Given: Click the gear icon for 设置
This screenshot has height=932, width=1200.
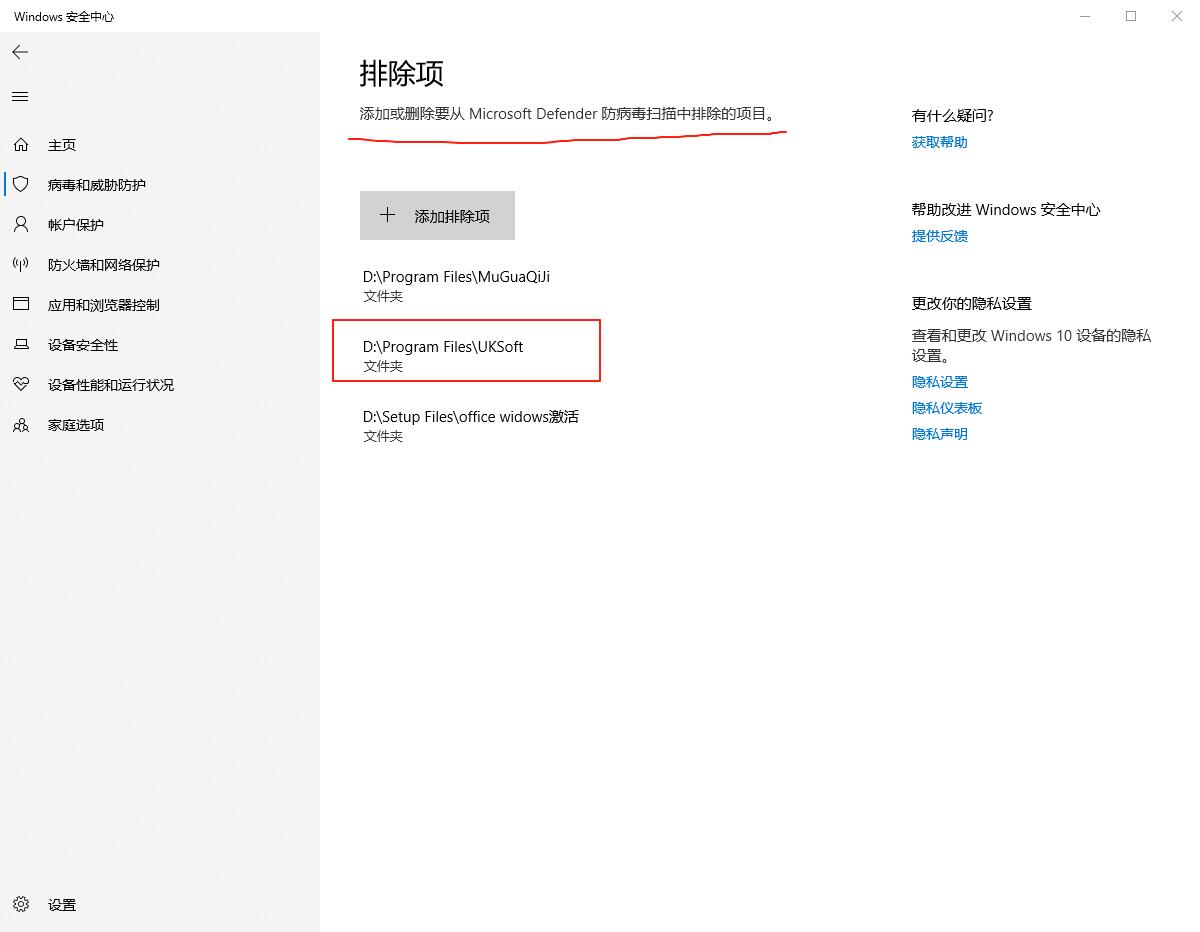Looking at the screenshot, I should (21, 905).
